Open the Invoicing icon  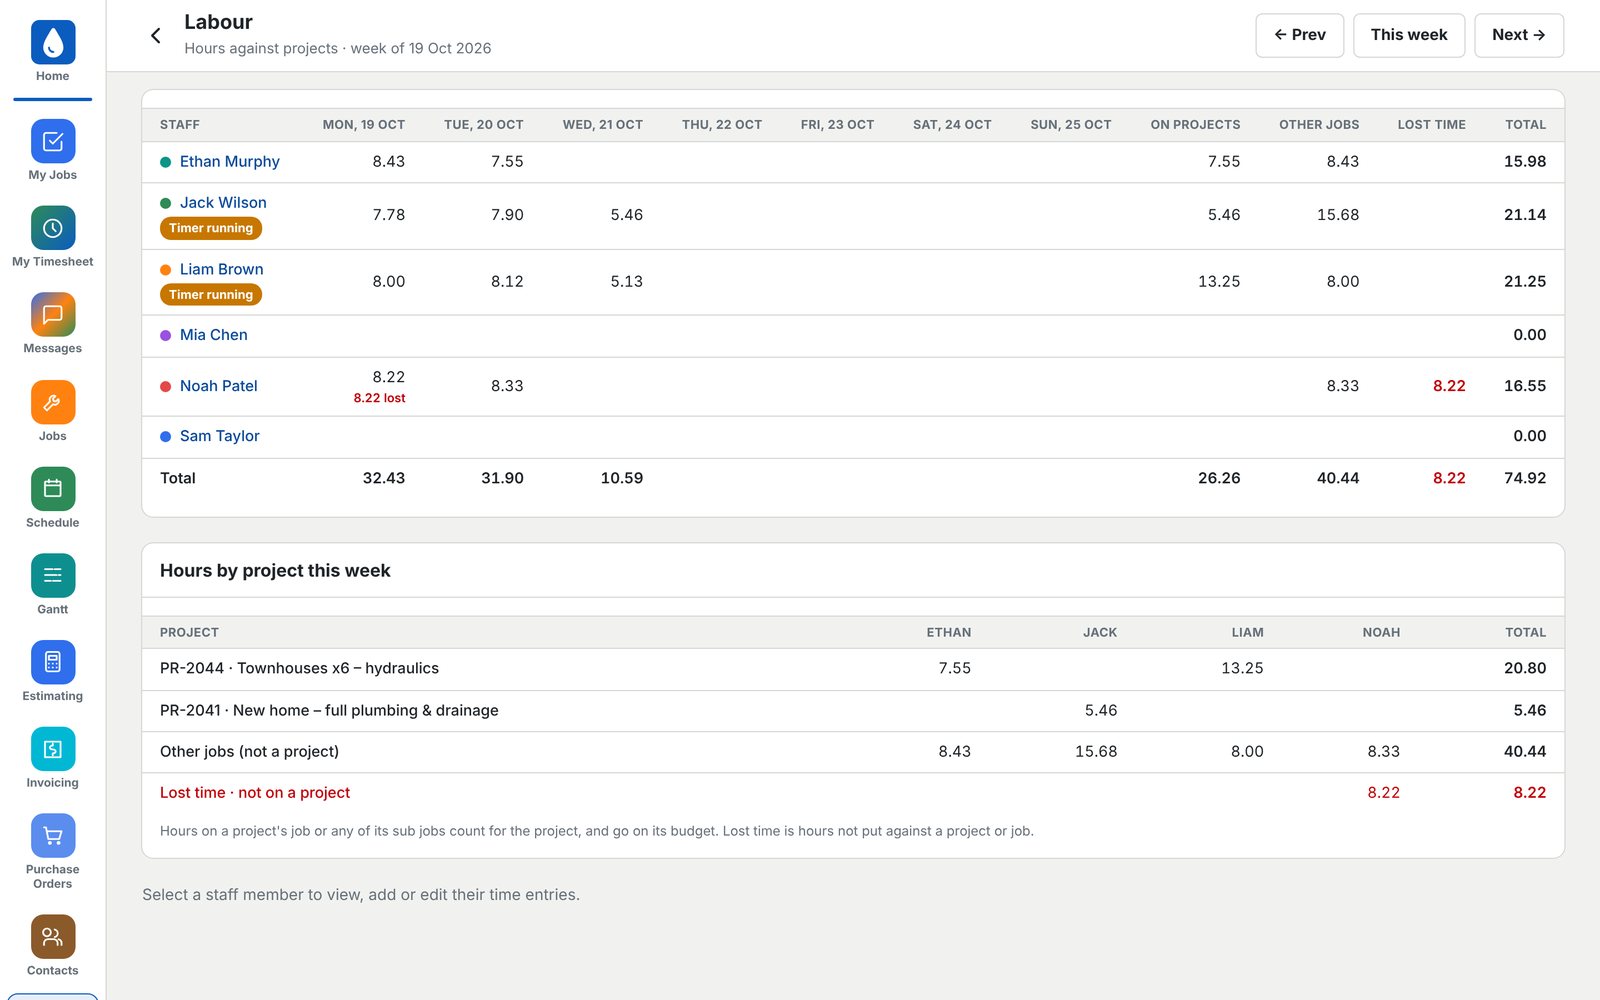(x=53, y=749)
